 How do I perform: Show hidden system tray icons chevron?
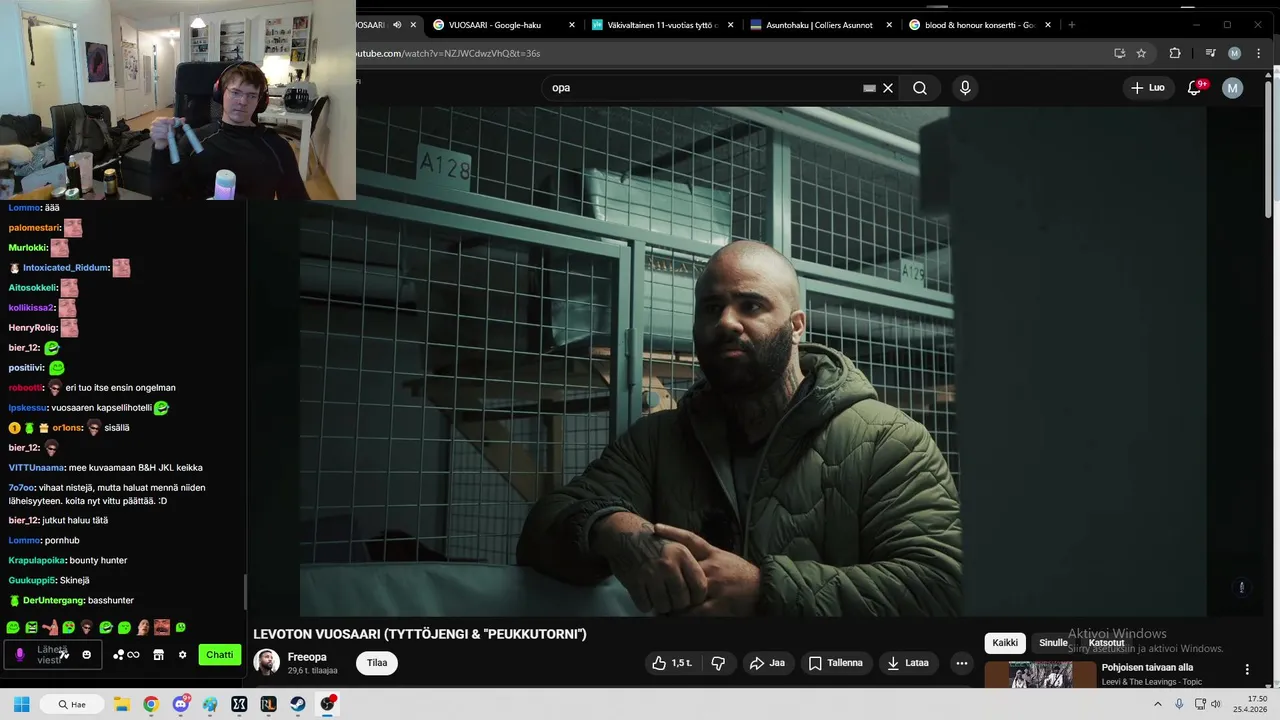[x=1158, y=704]
